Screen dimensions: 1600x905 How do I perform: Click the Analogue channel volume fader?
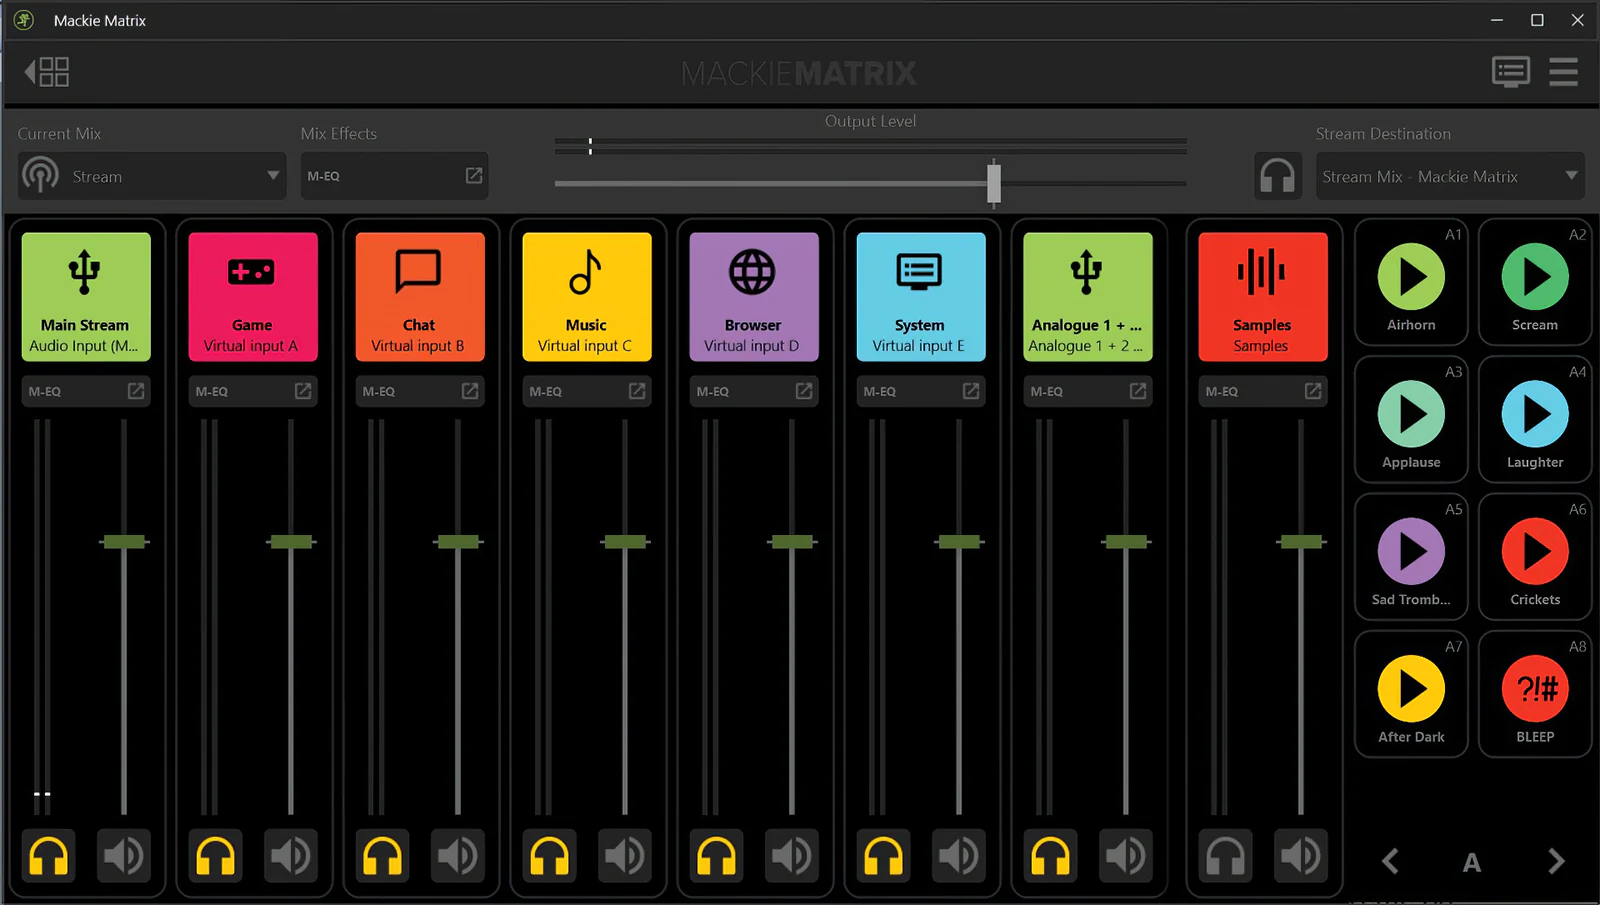coord(1126,542)
